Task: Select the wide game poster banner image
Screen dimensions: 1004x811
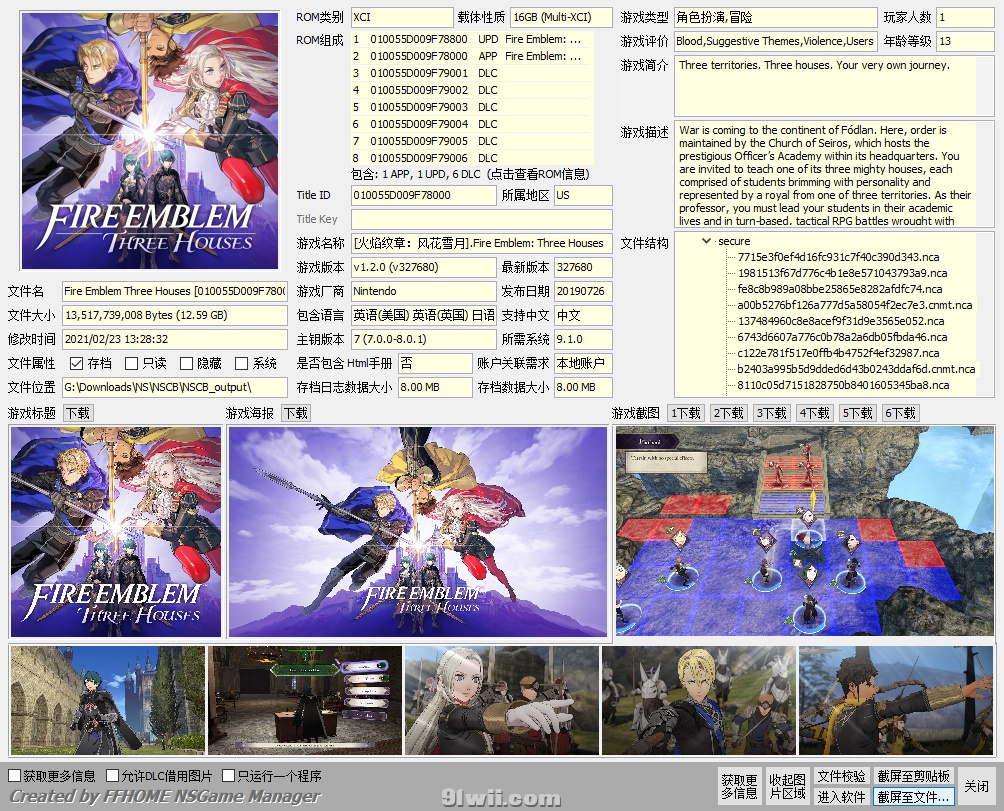Action: point(418,532)
